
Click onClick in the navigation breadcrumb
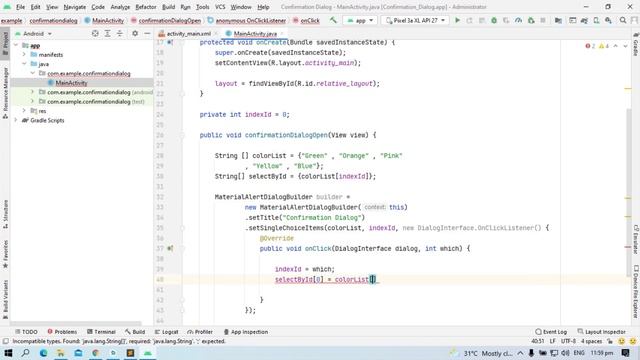coord(310,20)
